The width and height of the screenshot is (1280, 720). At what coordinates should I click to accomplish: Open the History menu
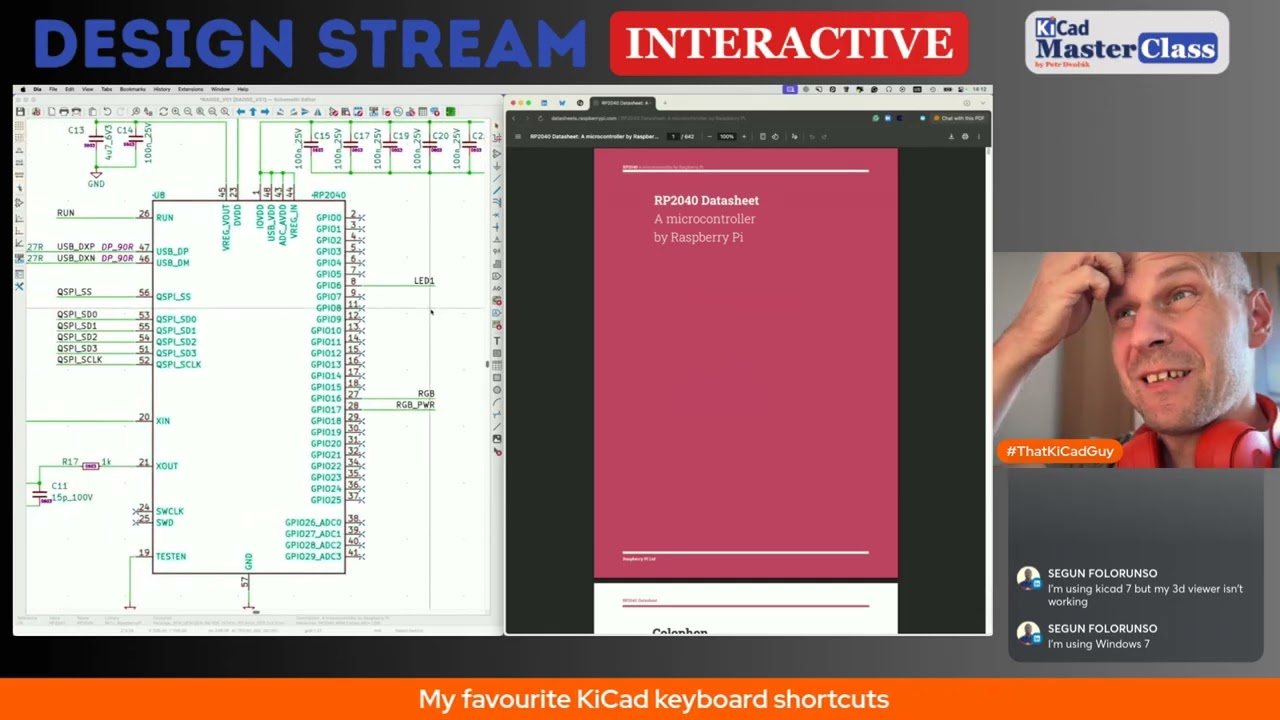coord(162,89)
